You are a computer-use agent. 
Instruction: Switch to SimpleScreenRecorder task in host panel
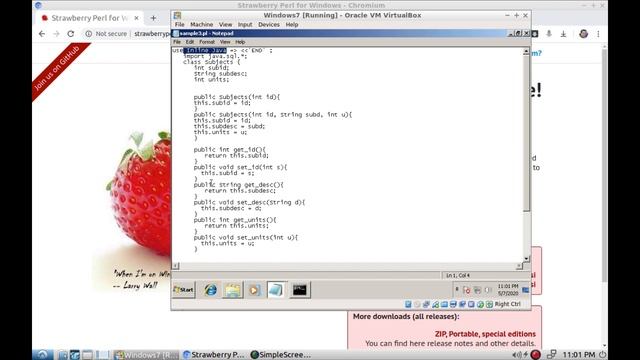tap(280, 355)
